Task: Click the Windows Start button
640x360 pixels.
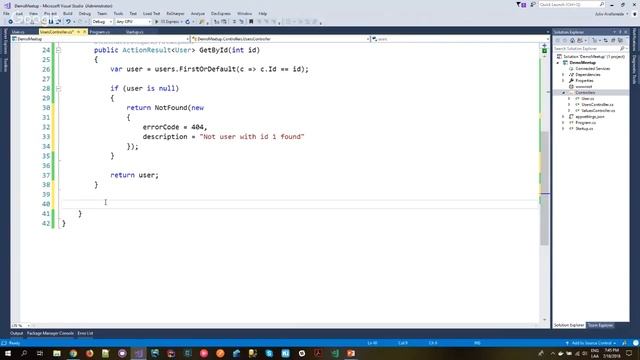Action: (8, 353)
